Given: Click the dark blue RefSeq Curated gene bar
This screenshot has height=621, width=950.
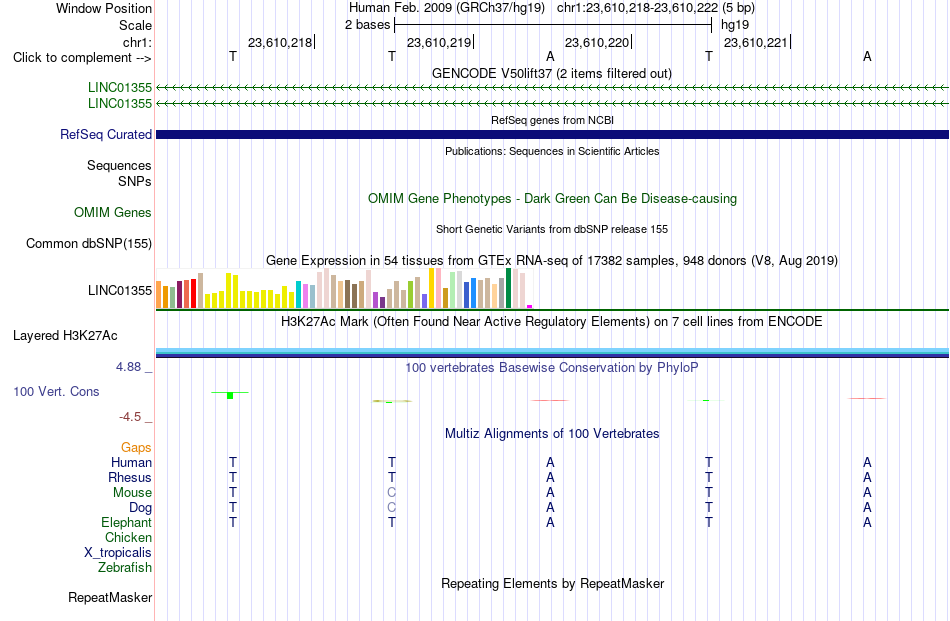Looking at the screenshot, I should point(552,134).
